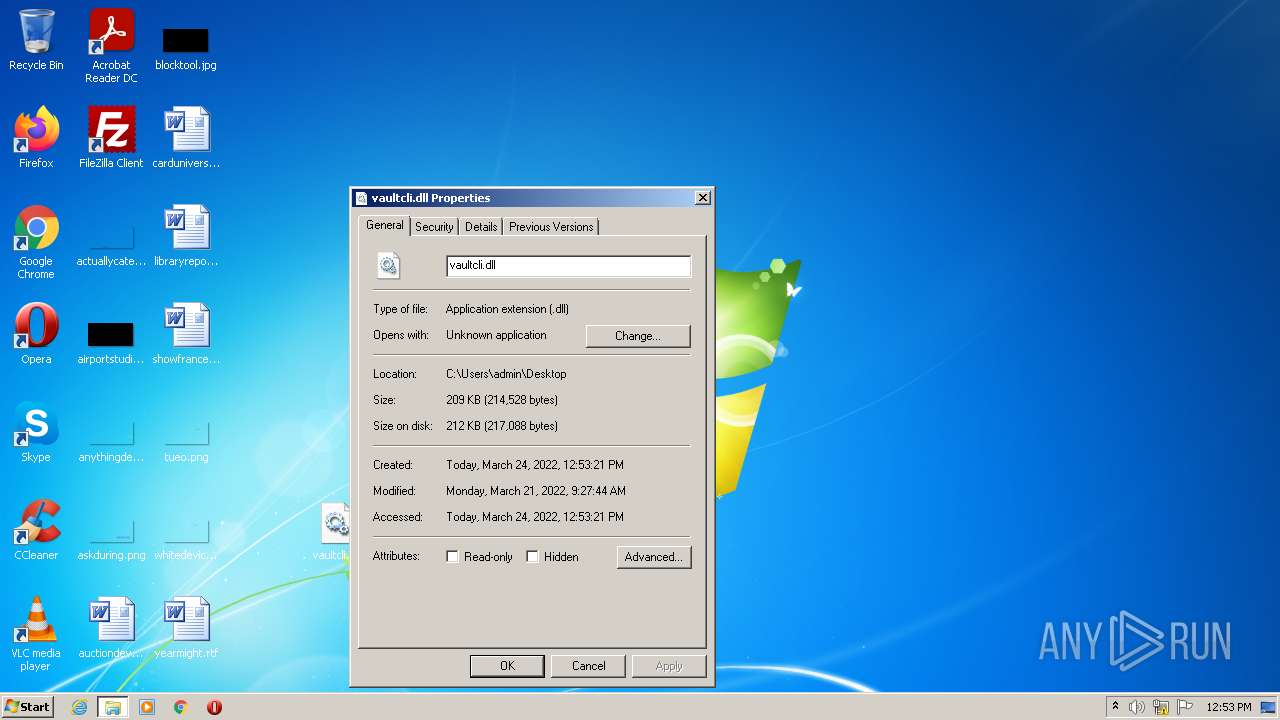Image resolution: width=1280 pixels, height=720 pixels.
Task: Click the location path C:\Users\admin\Desktop
Action: [506, 374]
